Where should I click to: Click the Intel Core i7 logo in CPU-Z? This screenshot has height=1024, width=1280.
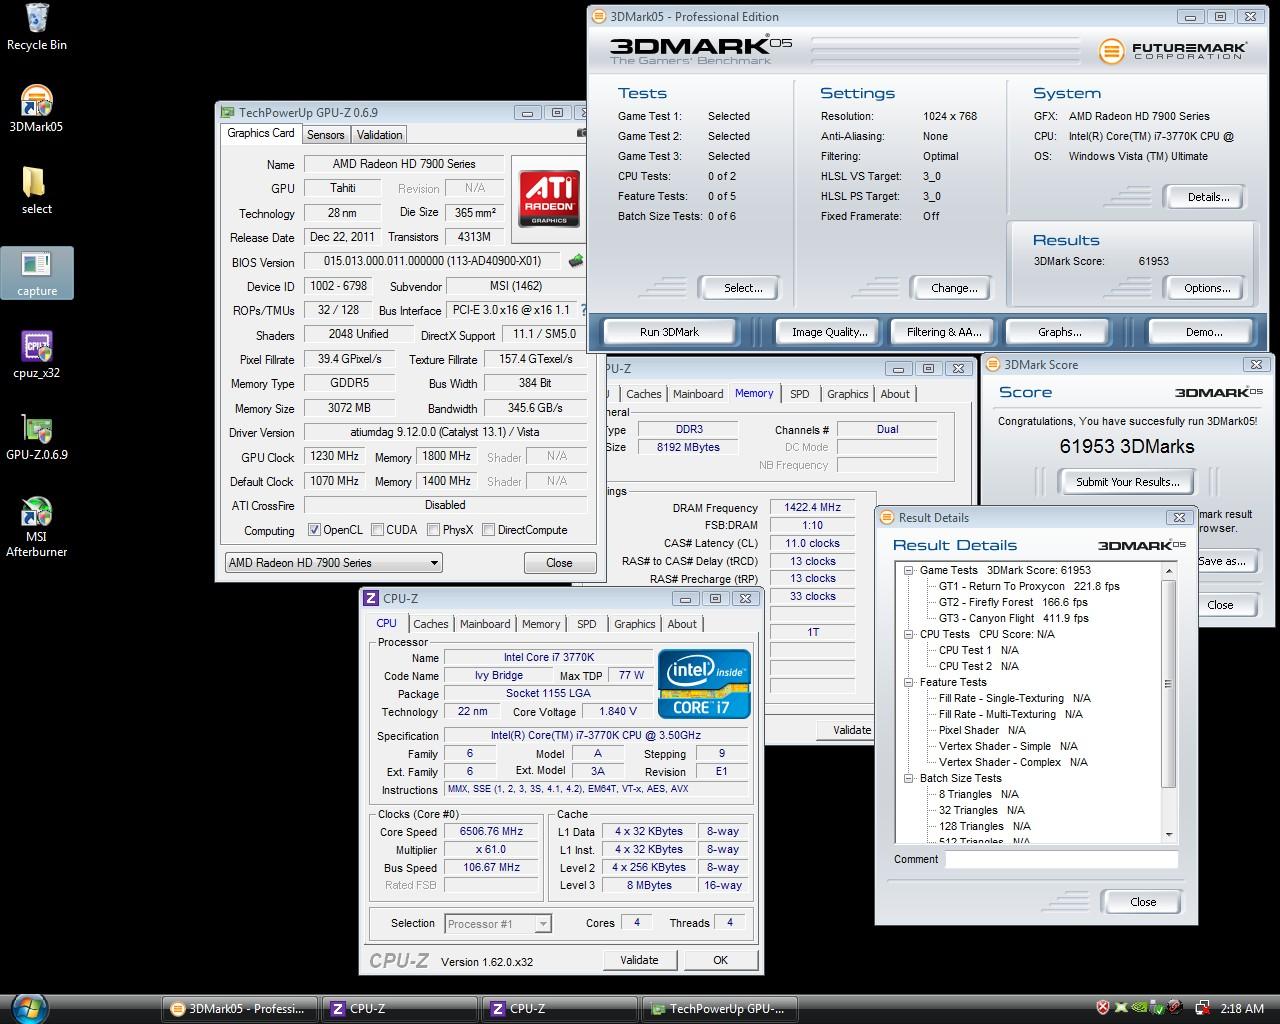point(704,684)
